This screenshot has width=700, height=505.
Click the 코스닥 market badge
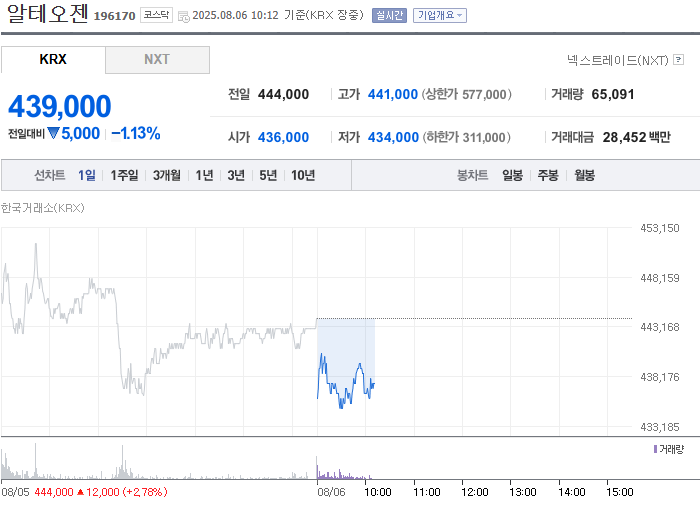click(156, 15)
